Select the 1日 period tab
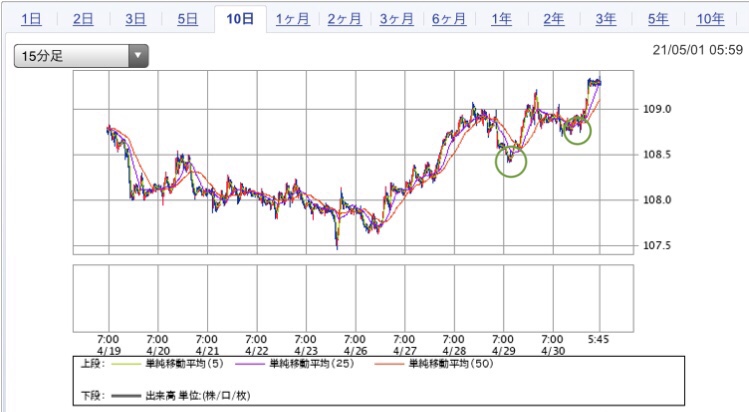This screenshot has height=412, width=749. (32, 19)
